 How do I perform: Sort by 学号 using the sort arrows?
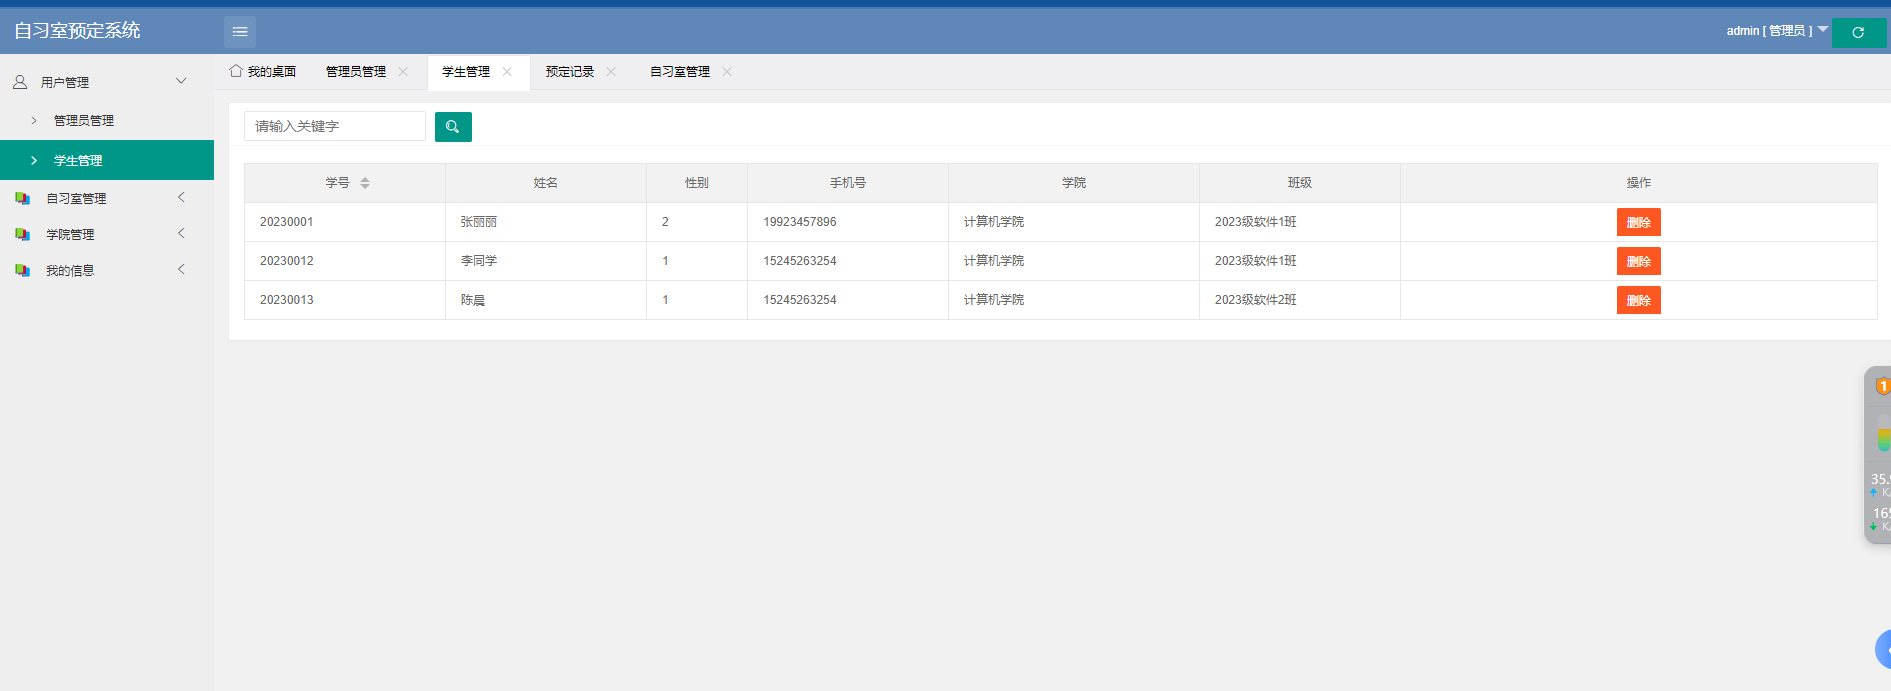[x=365, y=183]
